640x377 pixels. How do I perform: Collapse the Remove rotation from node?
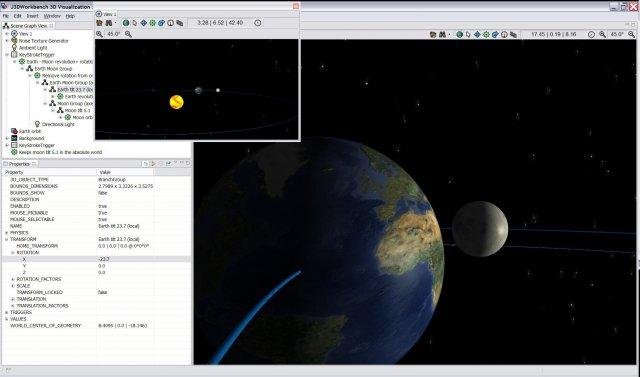point(30,75)
